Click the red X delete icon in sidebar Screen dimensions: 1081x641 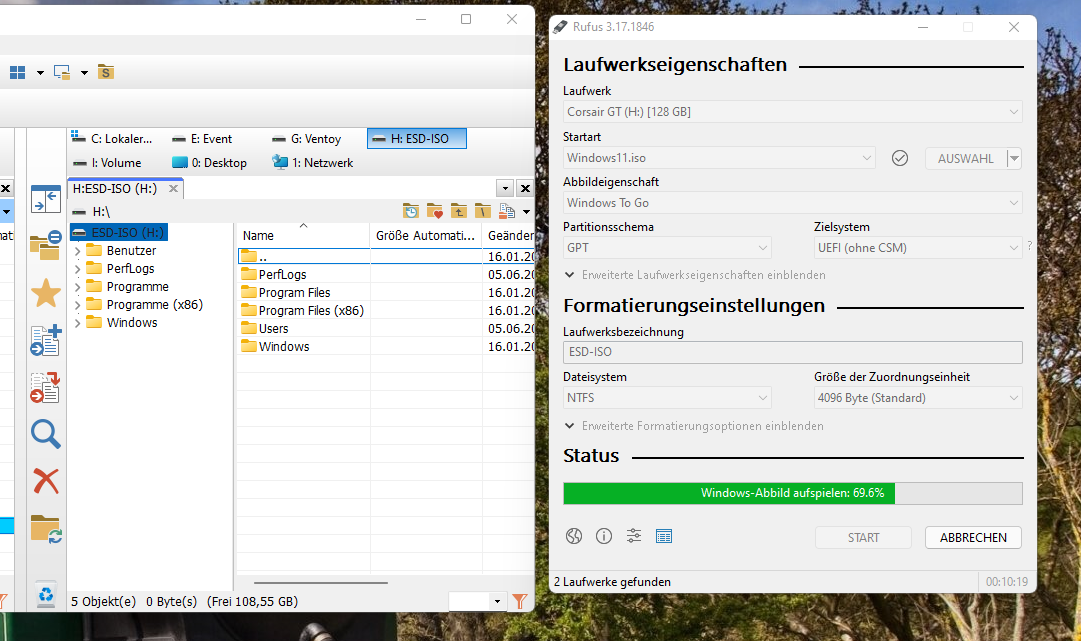(46, 481)
